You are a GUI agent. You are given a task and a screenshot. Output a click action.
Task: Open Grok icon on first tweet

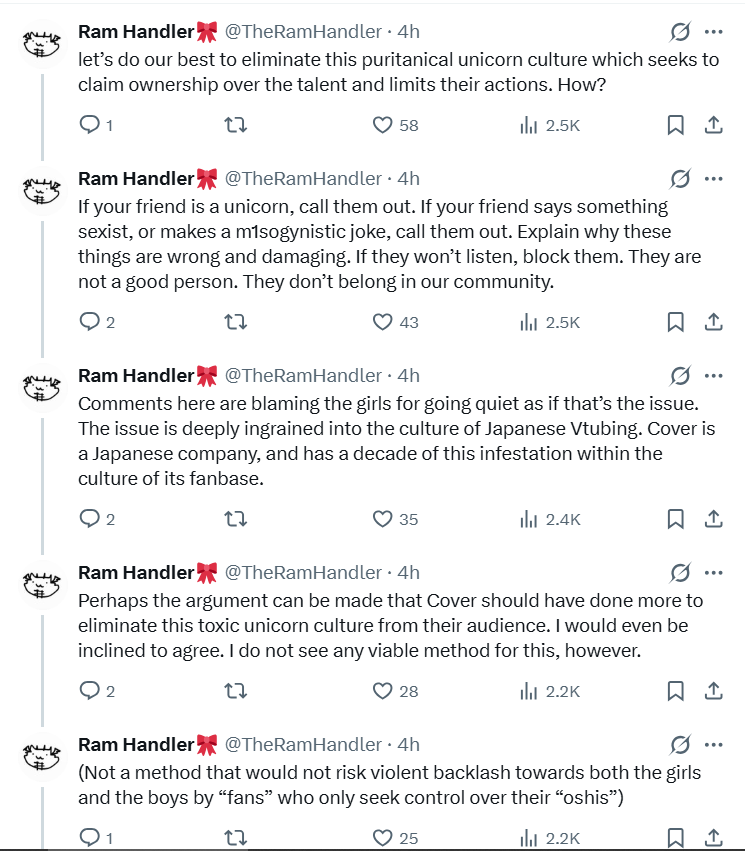[680, 32]
